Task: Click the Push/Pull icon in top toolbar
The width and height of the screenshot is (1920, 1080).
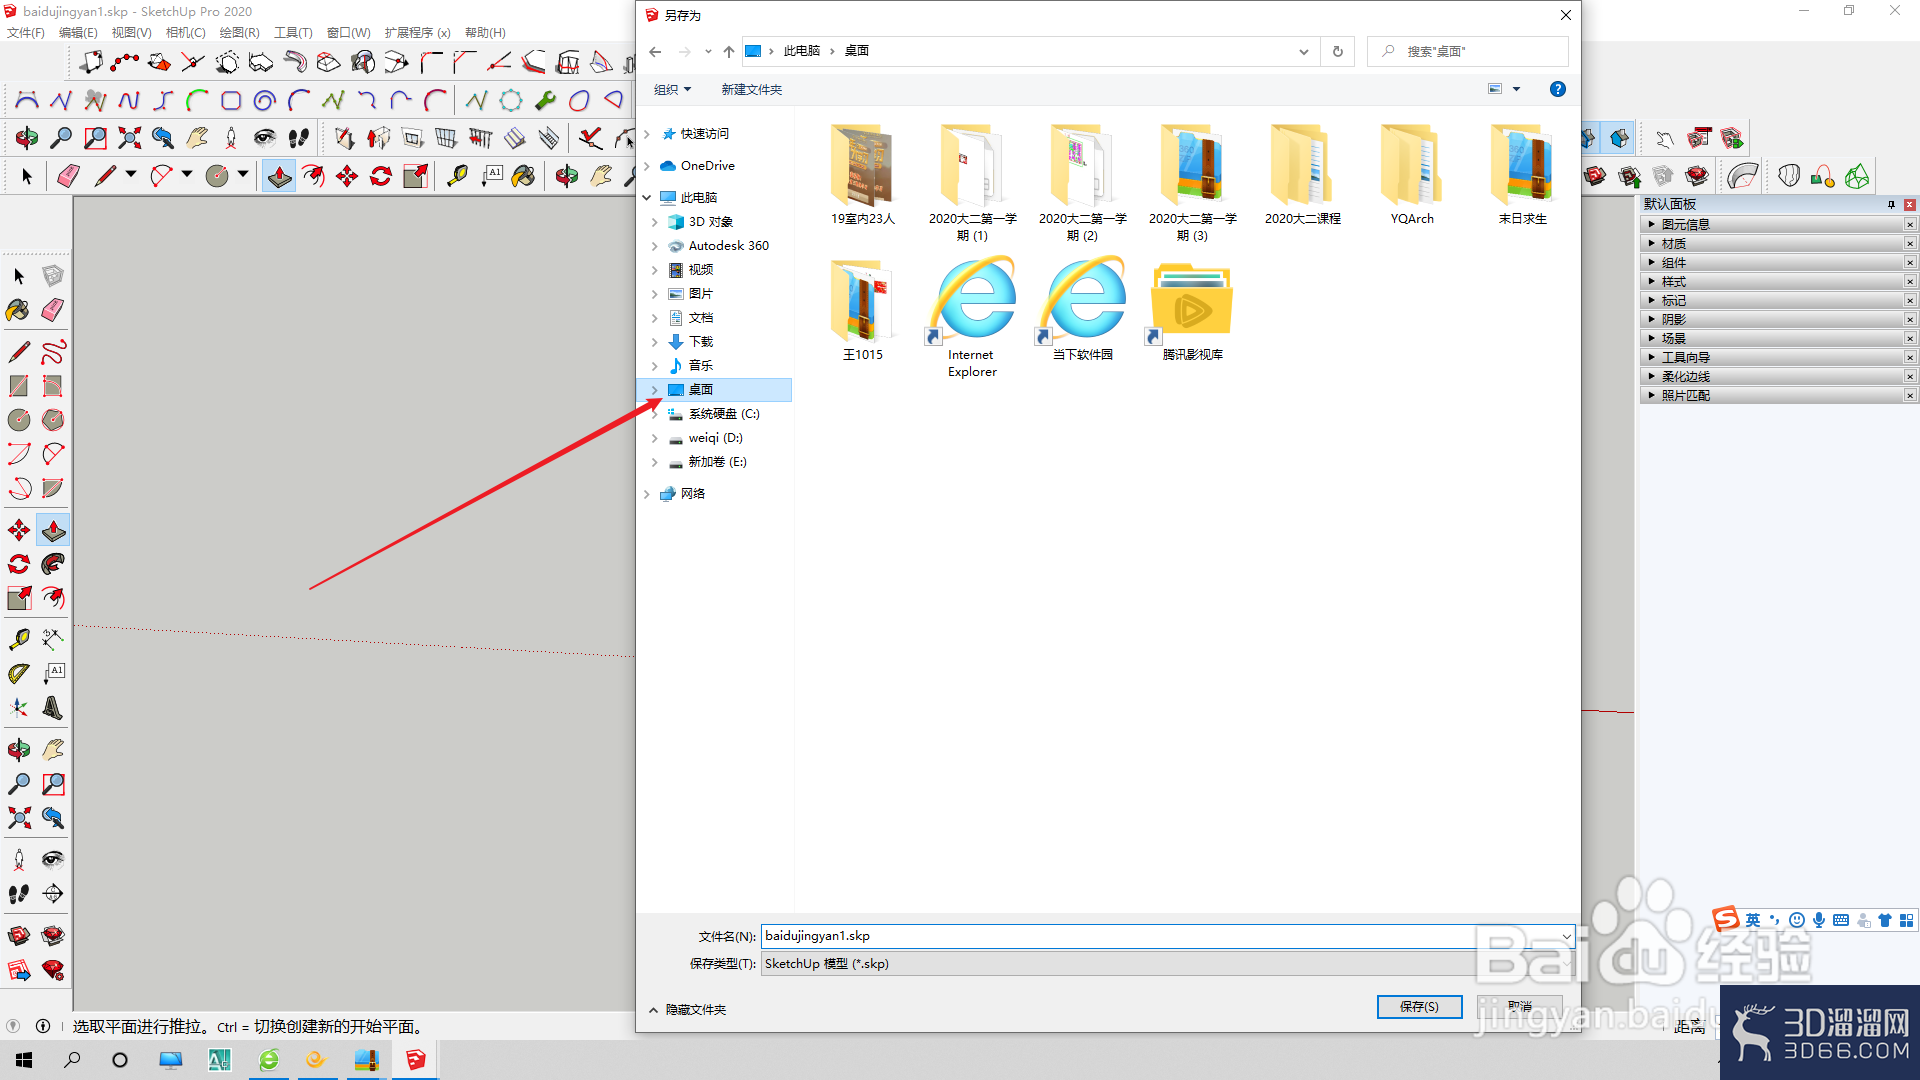Action: 279,176
